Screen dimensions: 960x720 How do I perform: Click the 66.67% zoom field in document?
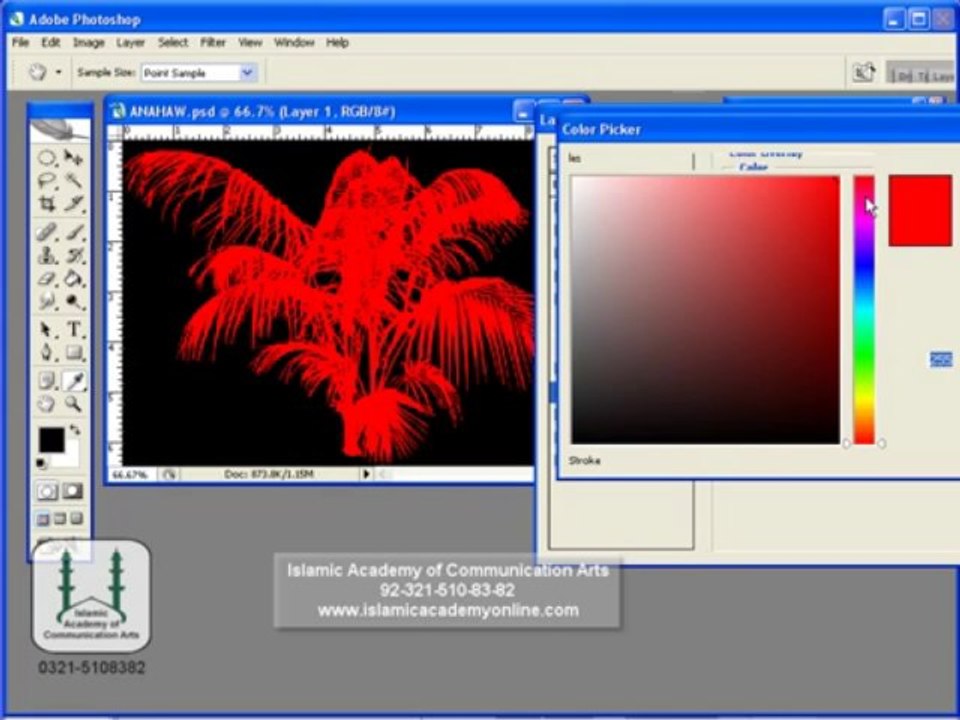pyautogui.click(x=132, y=474)
